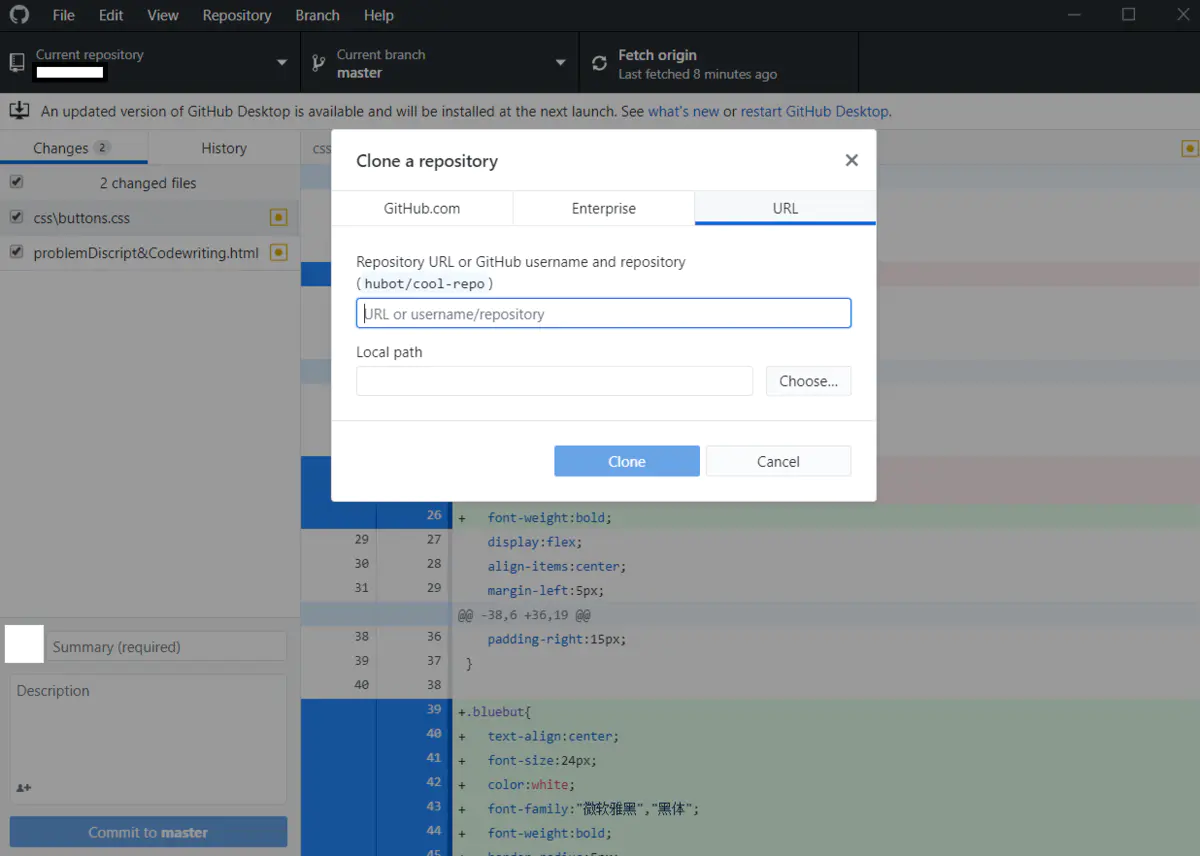Switch to the Changes tab
1200x856 pixels.
click(74, 148)
